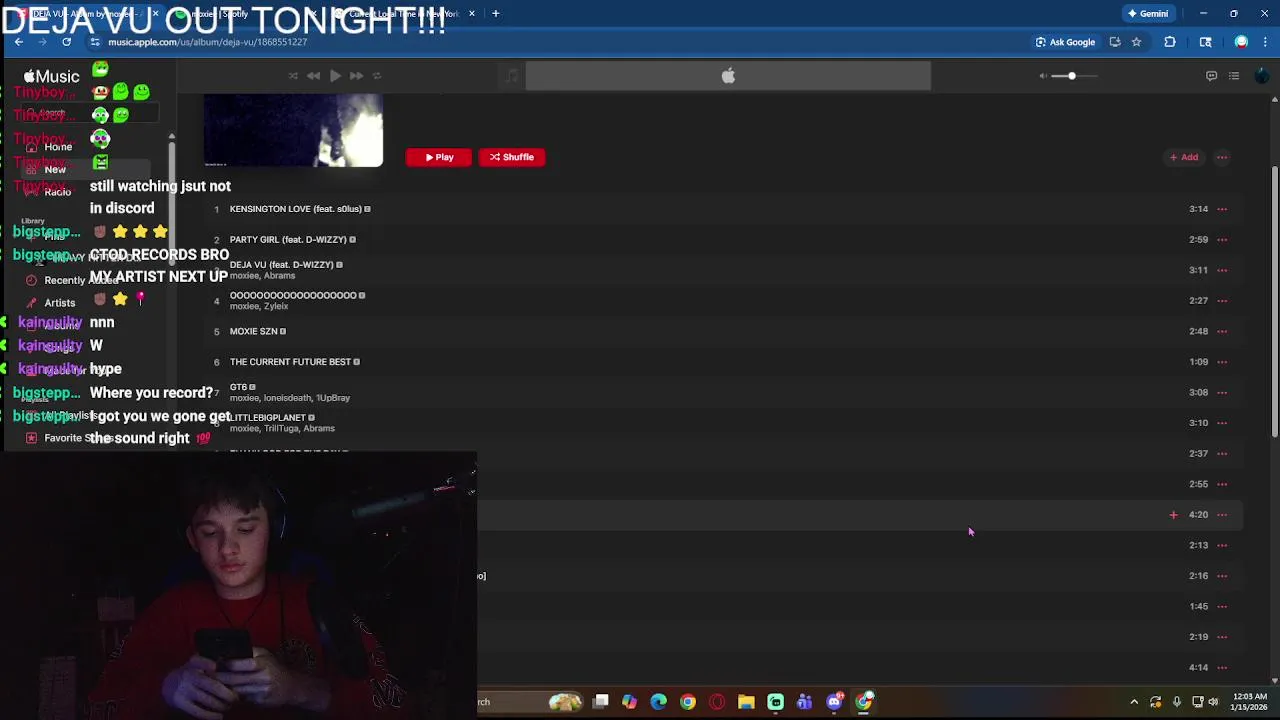Image resolution: width=1280 pixels, height=720 pixels.
Task: Open more options for LITTLEBIGPLANET track
Action: (1222, 423)
